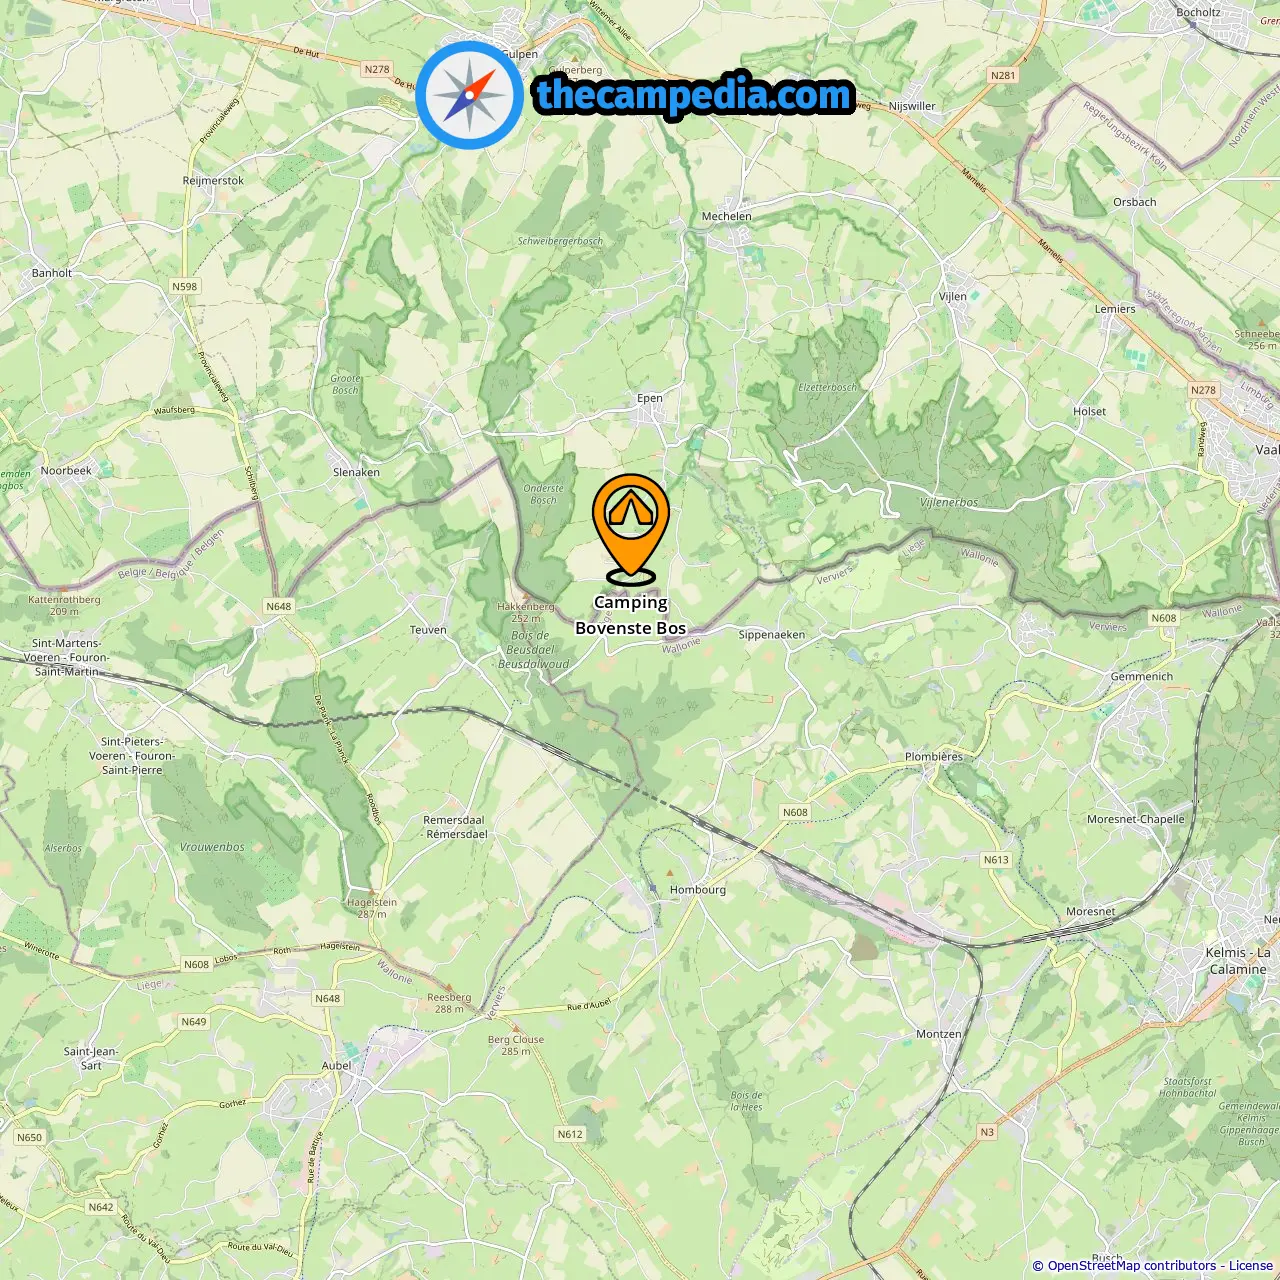The image size is (1280, 1280).
Task: Click the Hombourg town label
Action: tap(698, 890)
